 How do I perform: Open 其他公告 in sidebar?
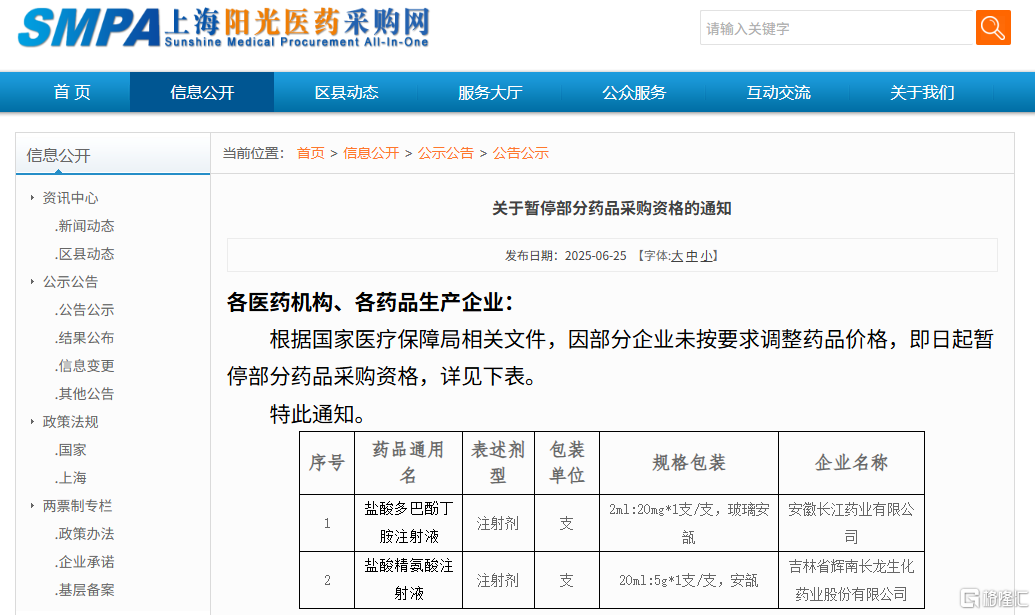[x=84, y=394]
